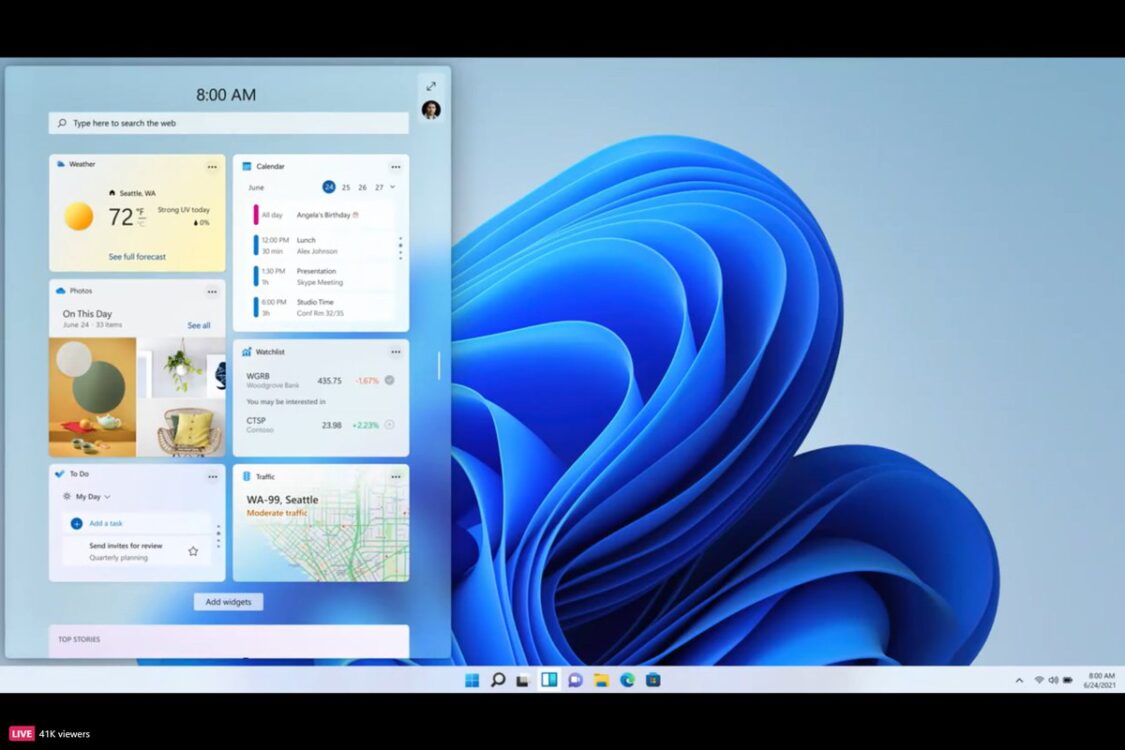Launch the Chat icon in taskbar
This screenshot has height=750, width=1125.
coord(575,680)
